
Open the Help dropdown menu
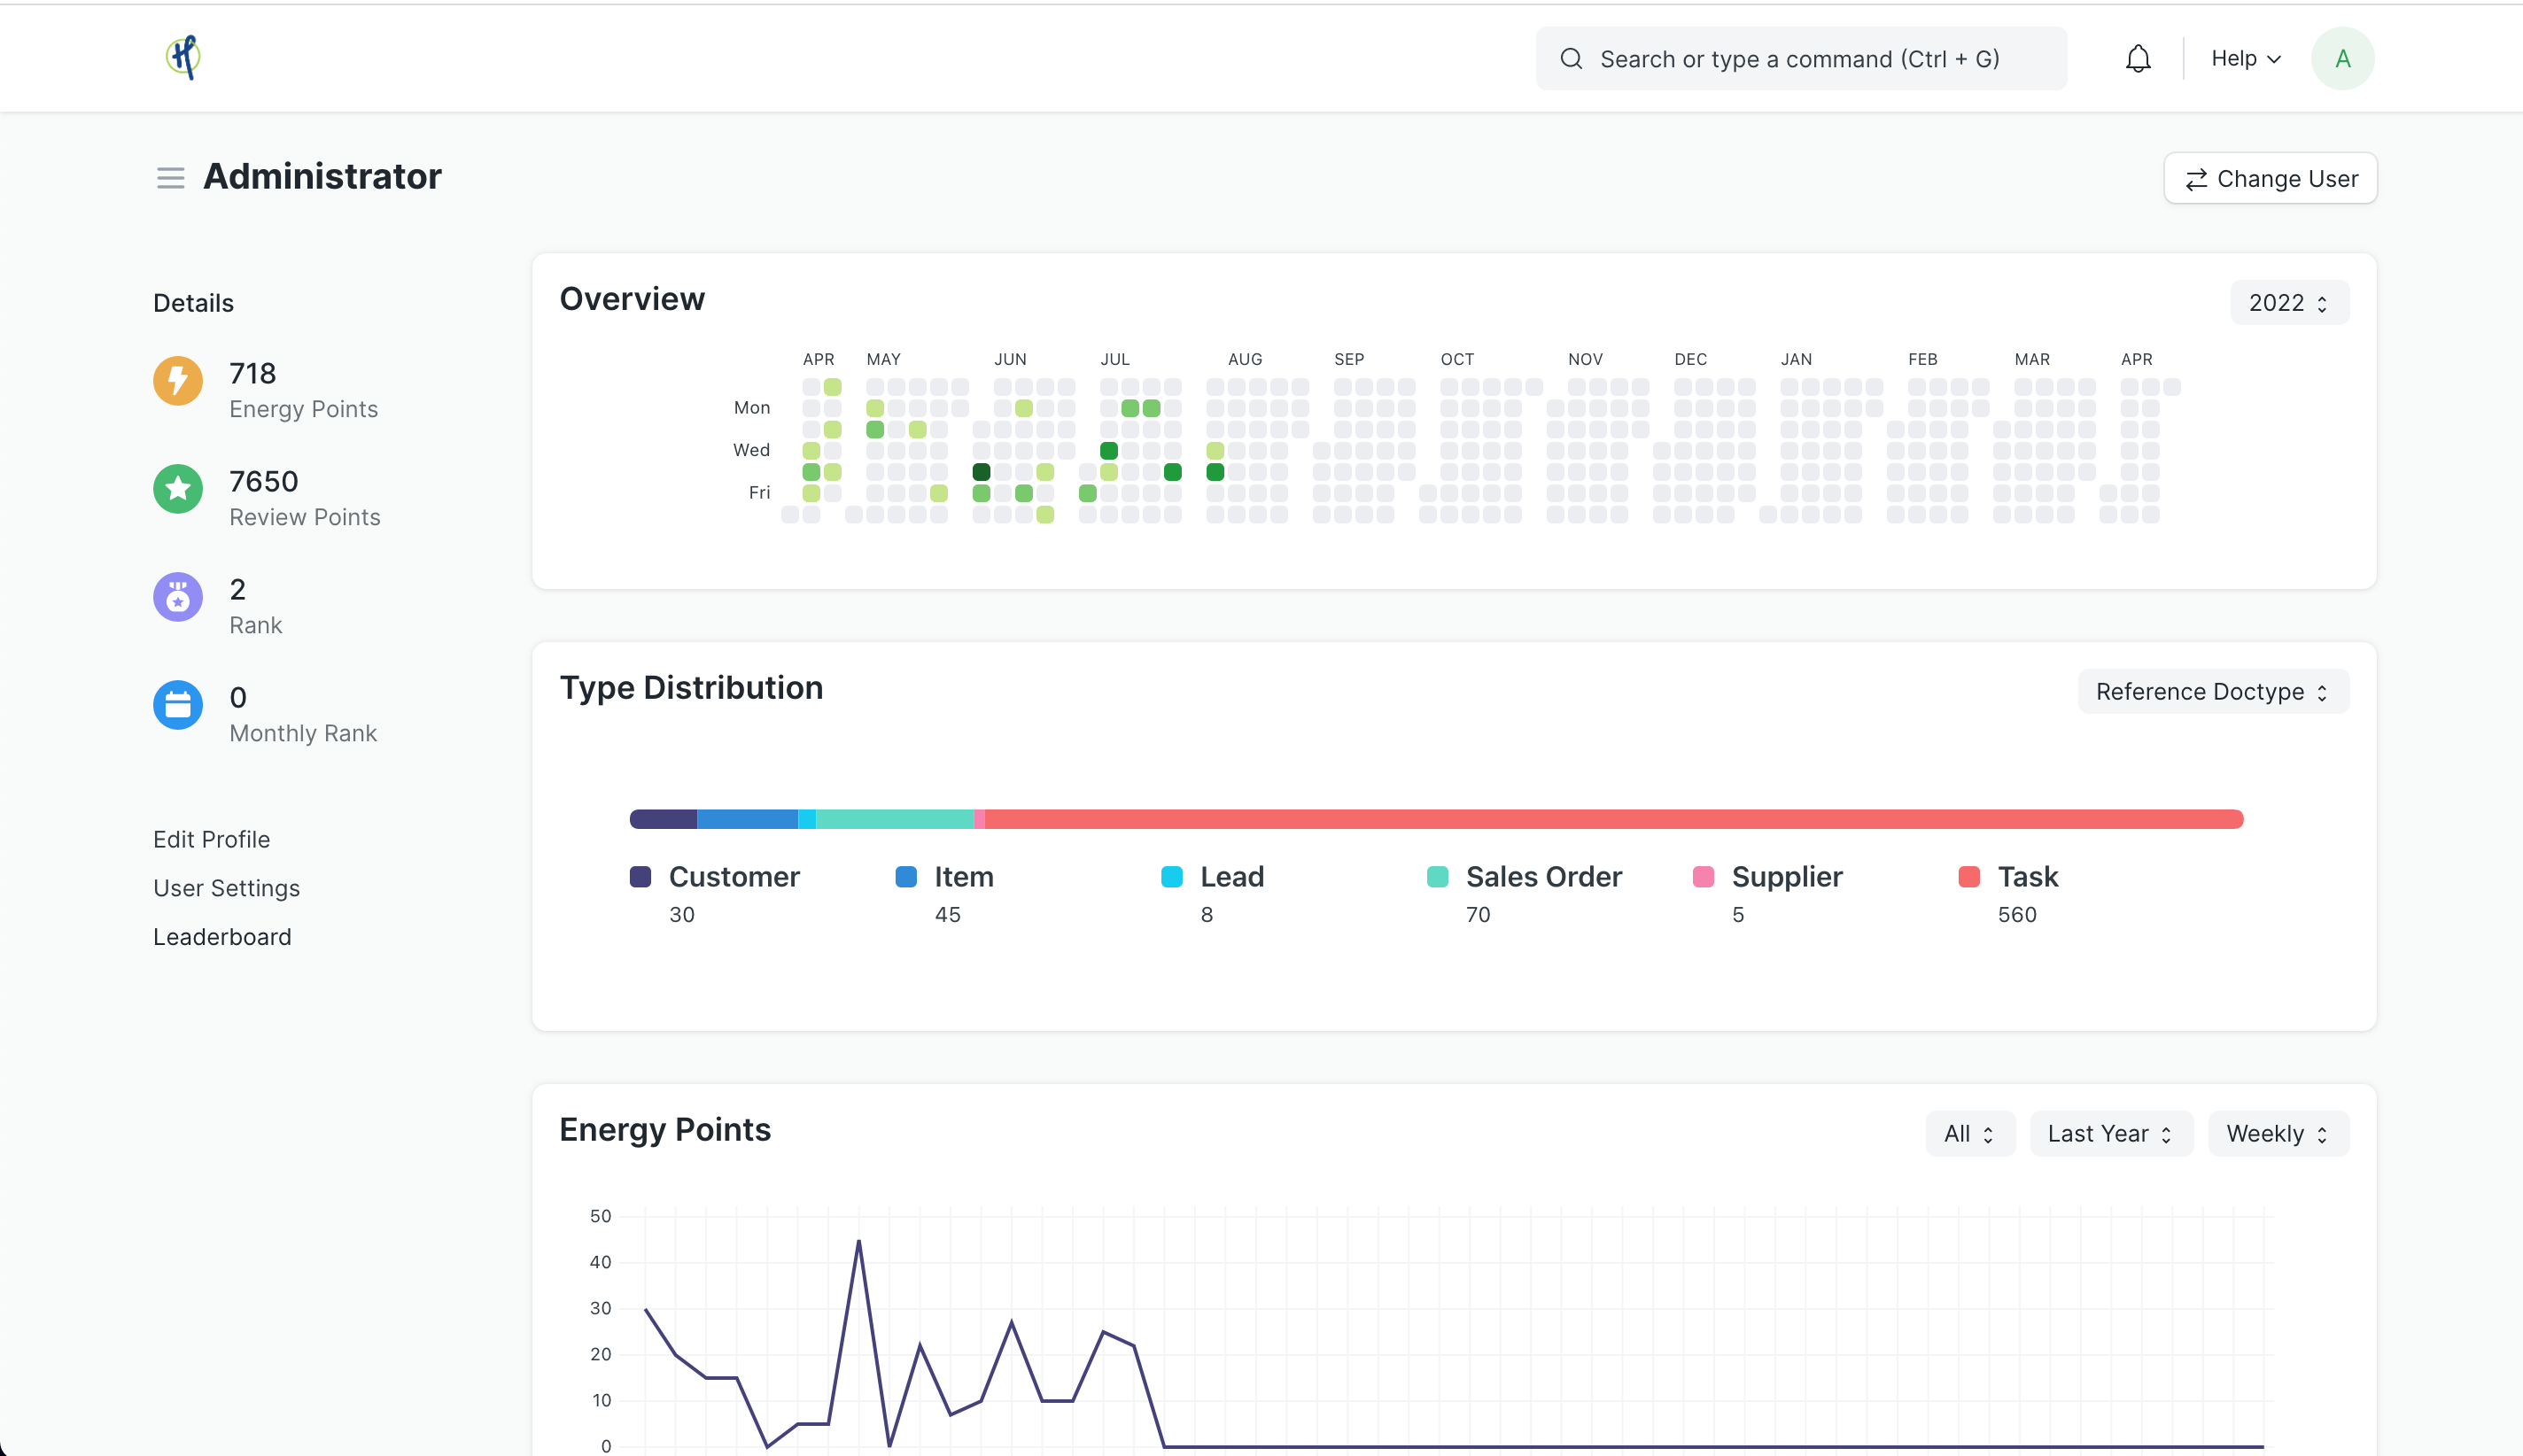(x=2245, y=59)
